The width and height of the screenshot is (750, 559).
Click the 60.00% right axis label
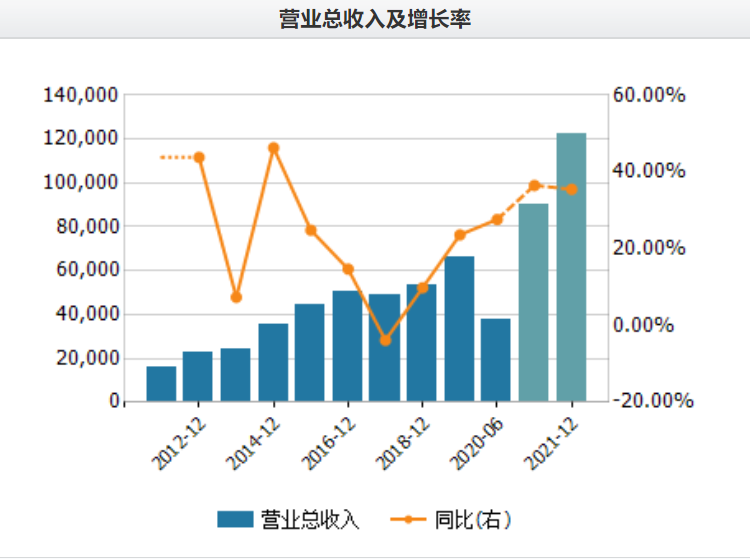click(x=649, y=95)
